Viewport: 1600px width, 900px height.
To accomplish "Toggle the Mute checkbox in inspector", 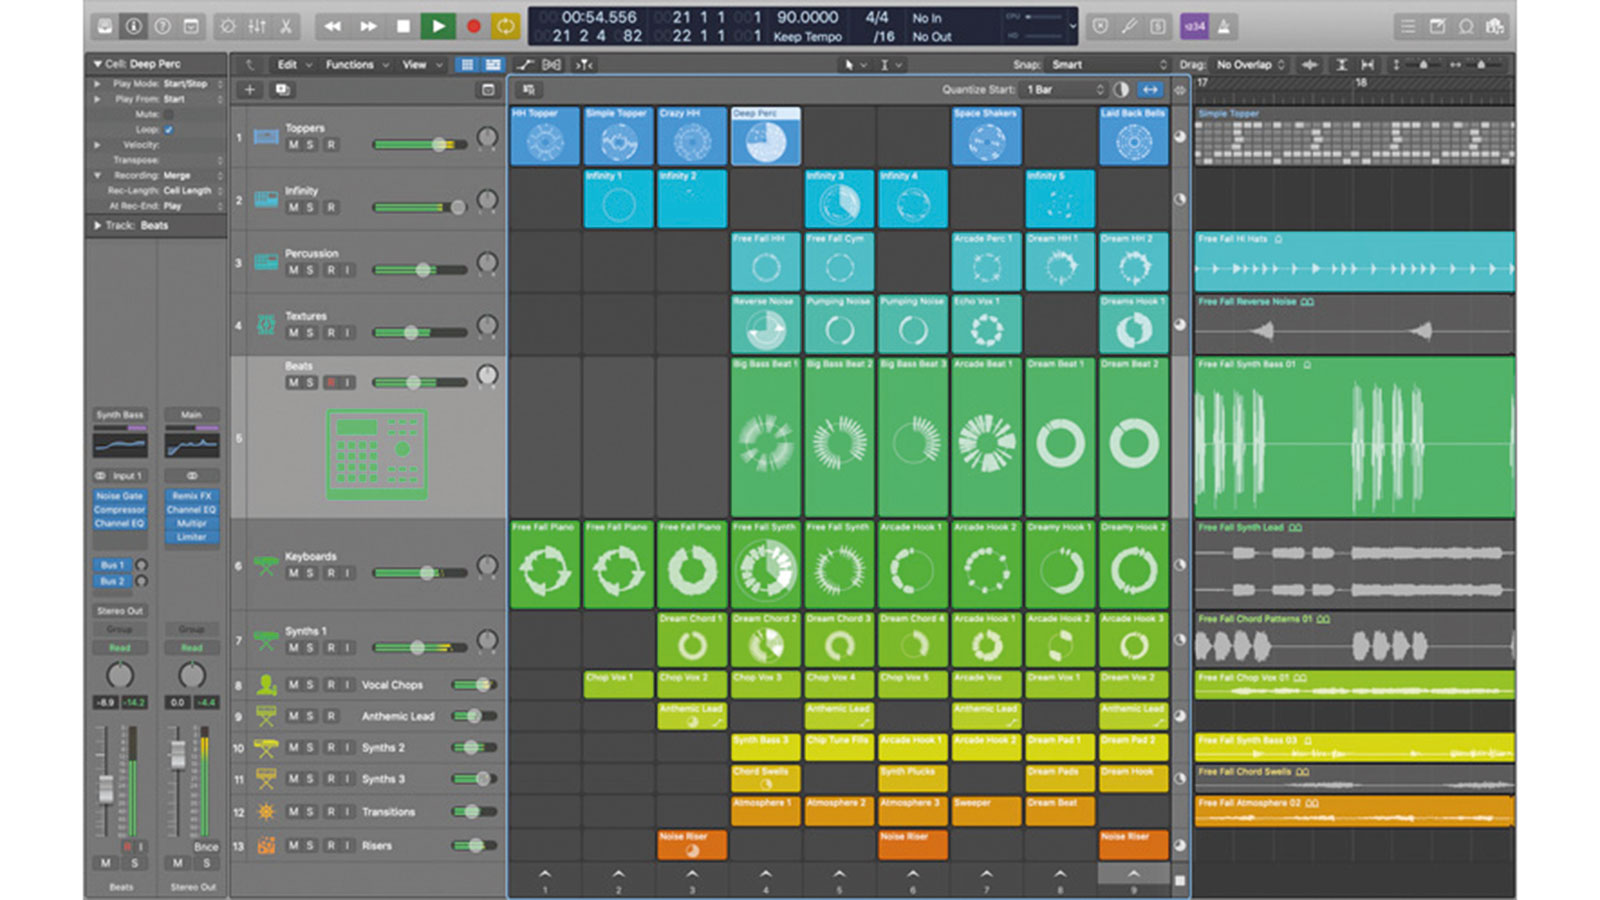I will [168, 115].
